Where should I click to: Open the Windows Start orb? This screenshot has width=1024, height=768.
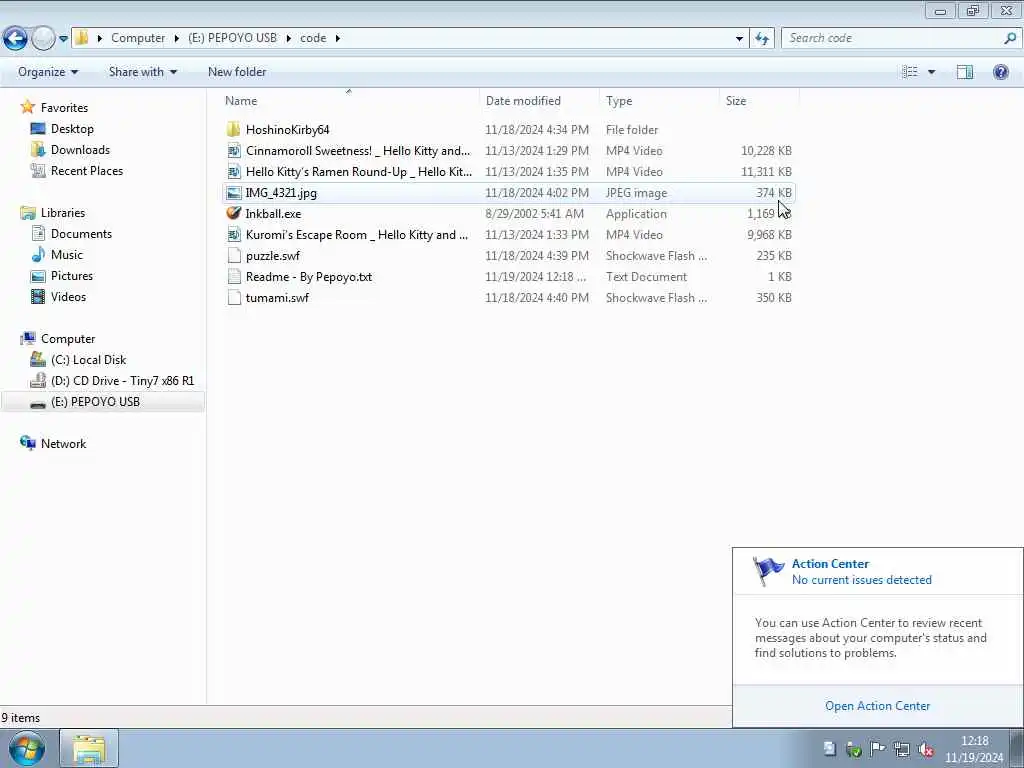coord(27,748)
